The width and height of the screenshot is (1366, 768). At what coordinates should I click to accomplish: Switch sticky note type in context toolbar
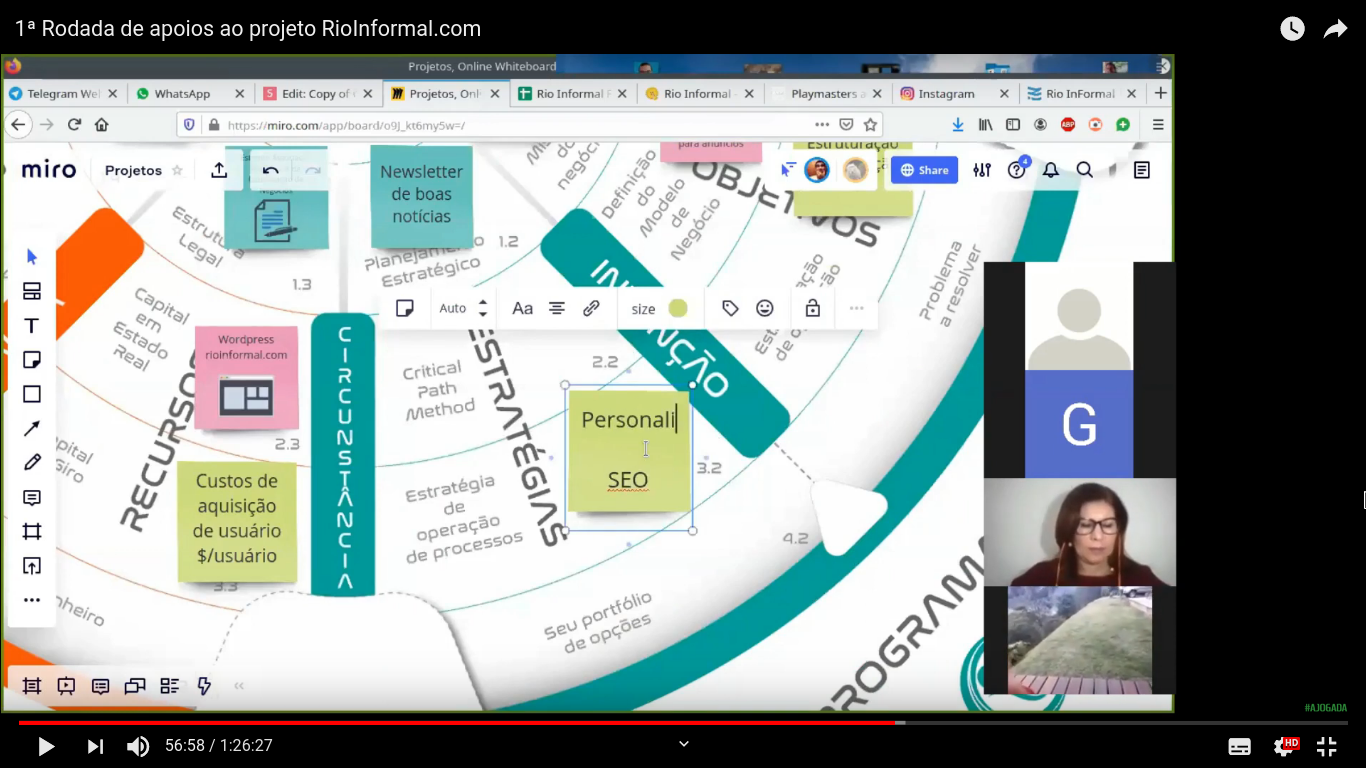[x=405, y=308]
